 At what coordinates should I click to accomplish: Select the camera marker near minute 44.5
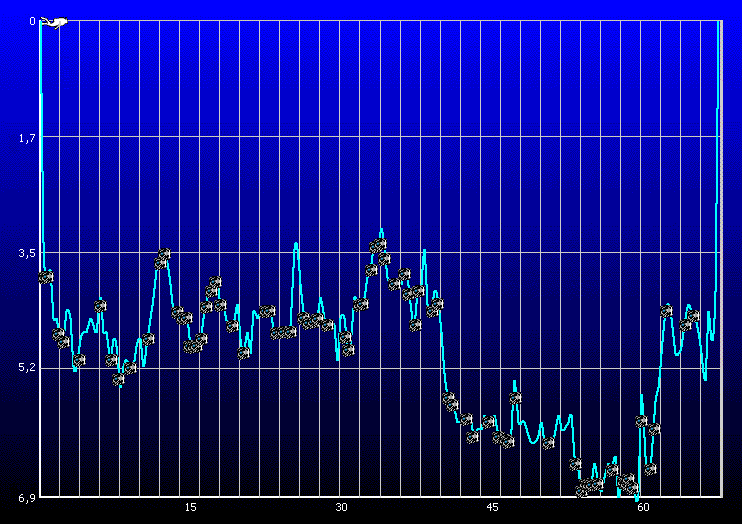tap(489, 421)
